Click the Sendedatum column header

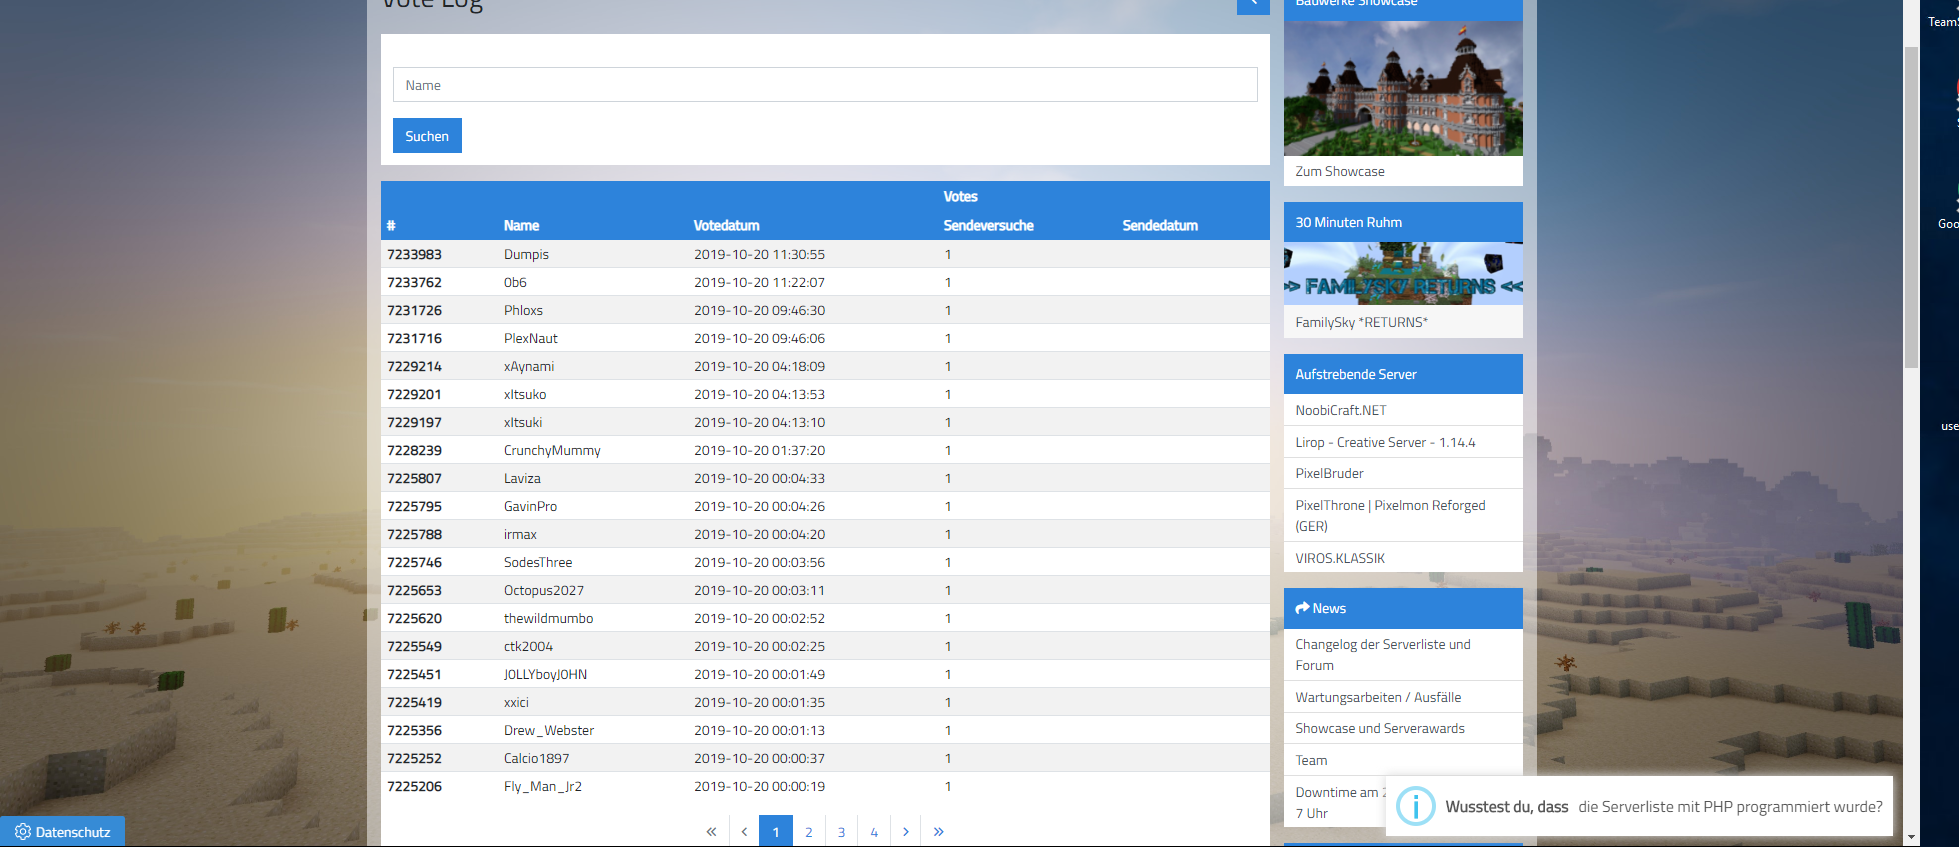pyautogui.click(x=1160, y=225)
